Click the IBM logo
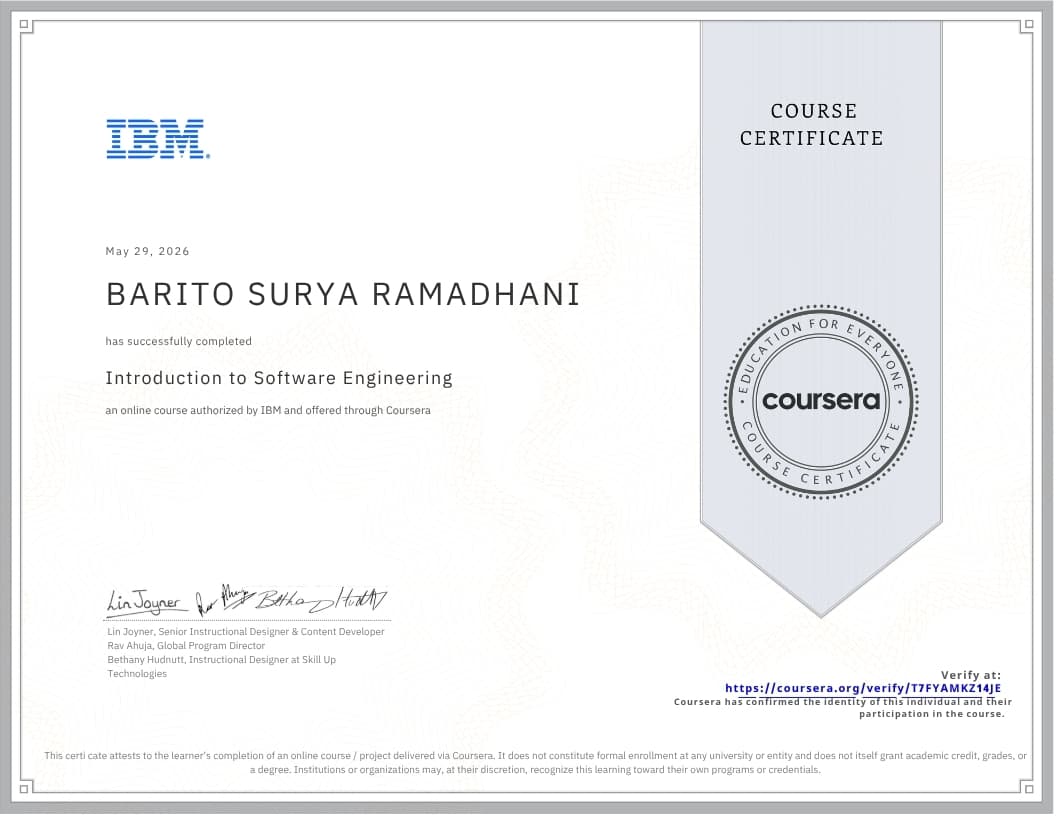Image resolution: width=1056 pixels, height=816 pixels. click(x=158, y=139)
